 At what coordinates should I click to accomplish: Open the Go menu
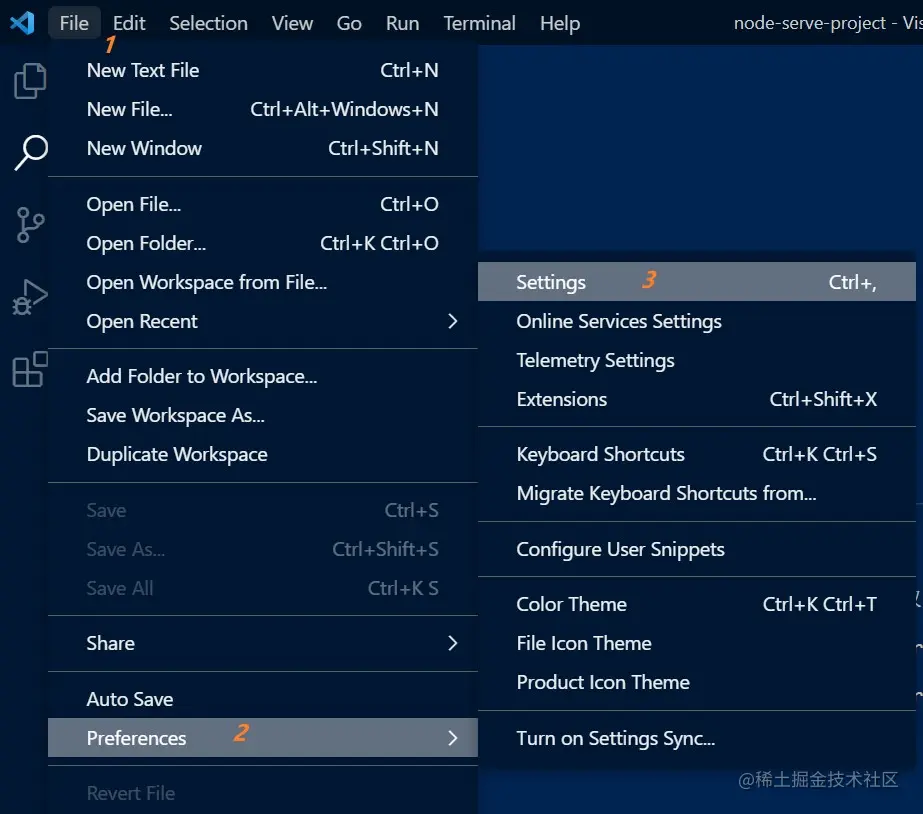348,23
